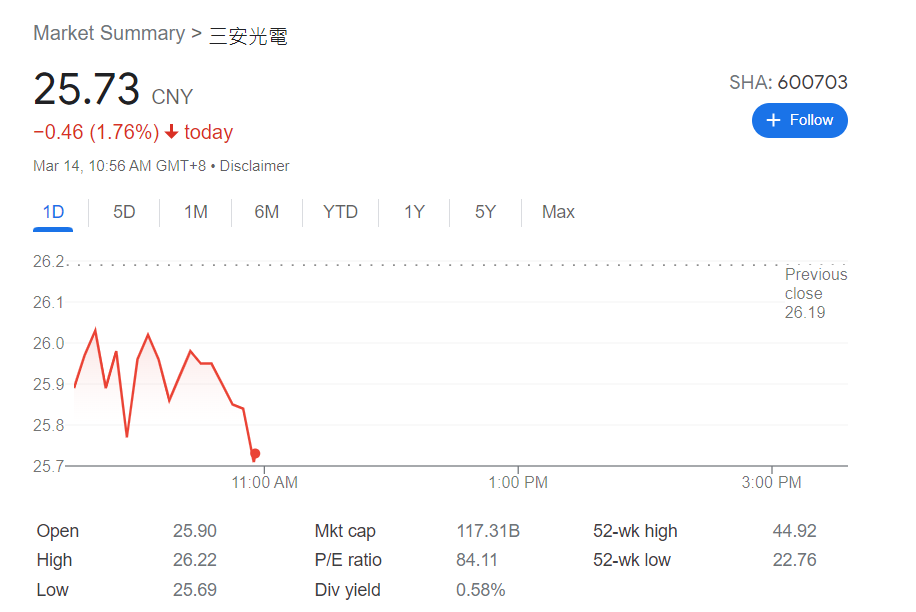Click the 三安光電 stock name
Image resolution: width=916 pixels, height=612 pixels.
248,36
